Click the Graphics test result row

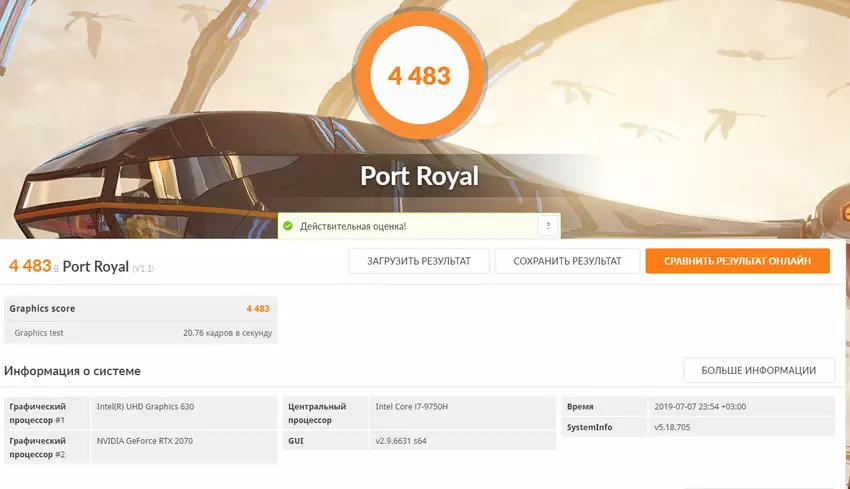pos(140,332)
